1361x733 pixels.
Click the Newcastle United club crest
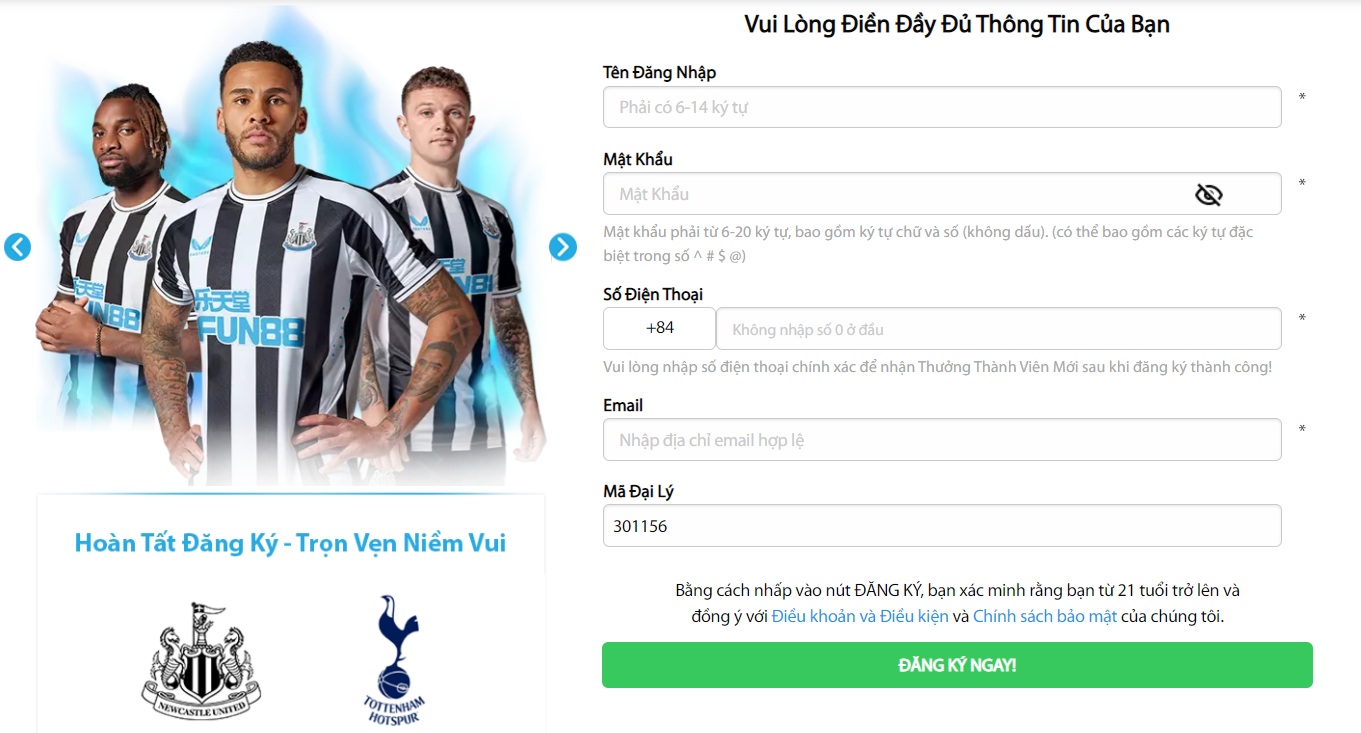point(201,661)
